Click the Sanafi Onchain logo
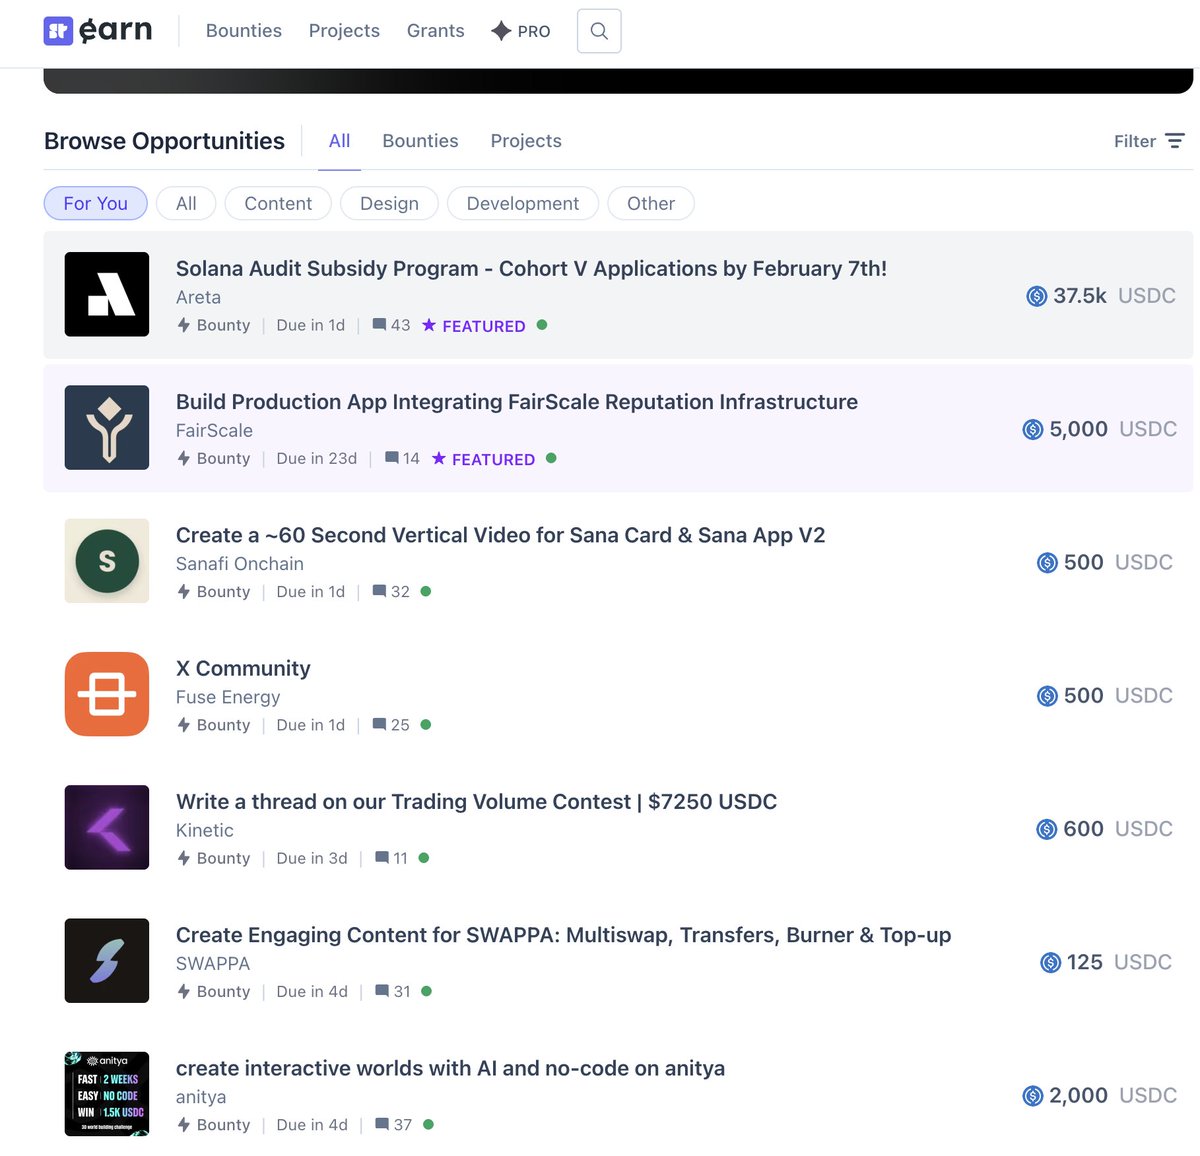1200x1156 pixels. pyautogui.click(x=107, y=561)
